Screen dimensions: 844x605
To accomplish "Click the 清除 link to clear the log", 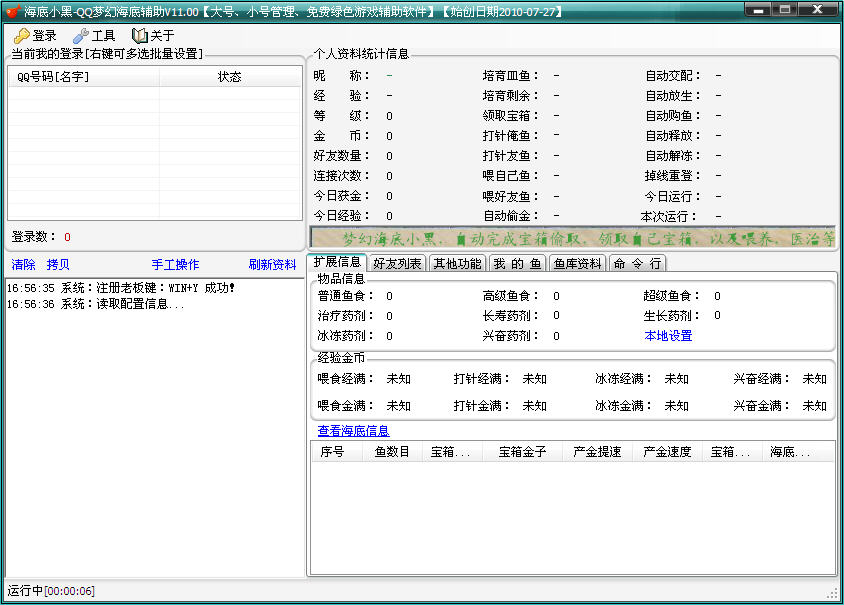I will click(x=23, y=265).
